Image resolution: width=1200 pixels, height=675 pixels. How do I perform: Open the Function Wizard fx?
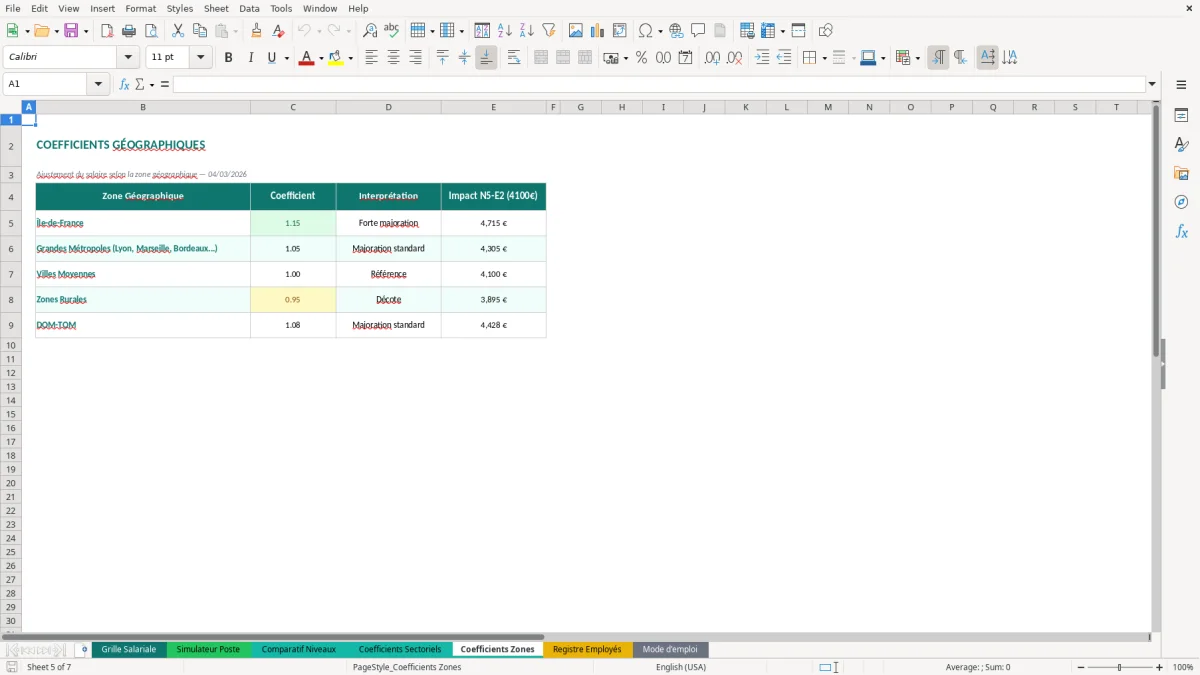click(125, 85)
